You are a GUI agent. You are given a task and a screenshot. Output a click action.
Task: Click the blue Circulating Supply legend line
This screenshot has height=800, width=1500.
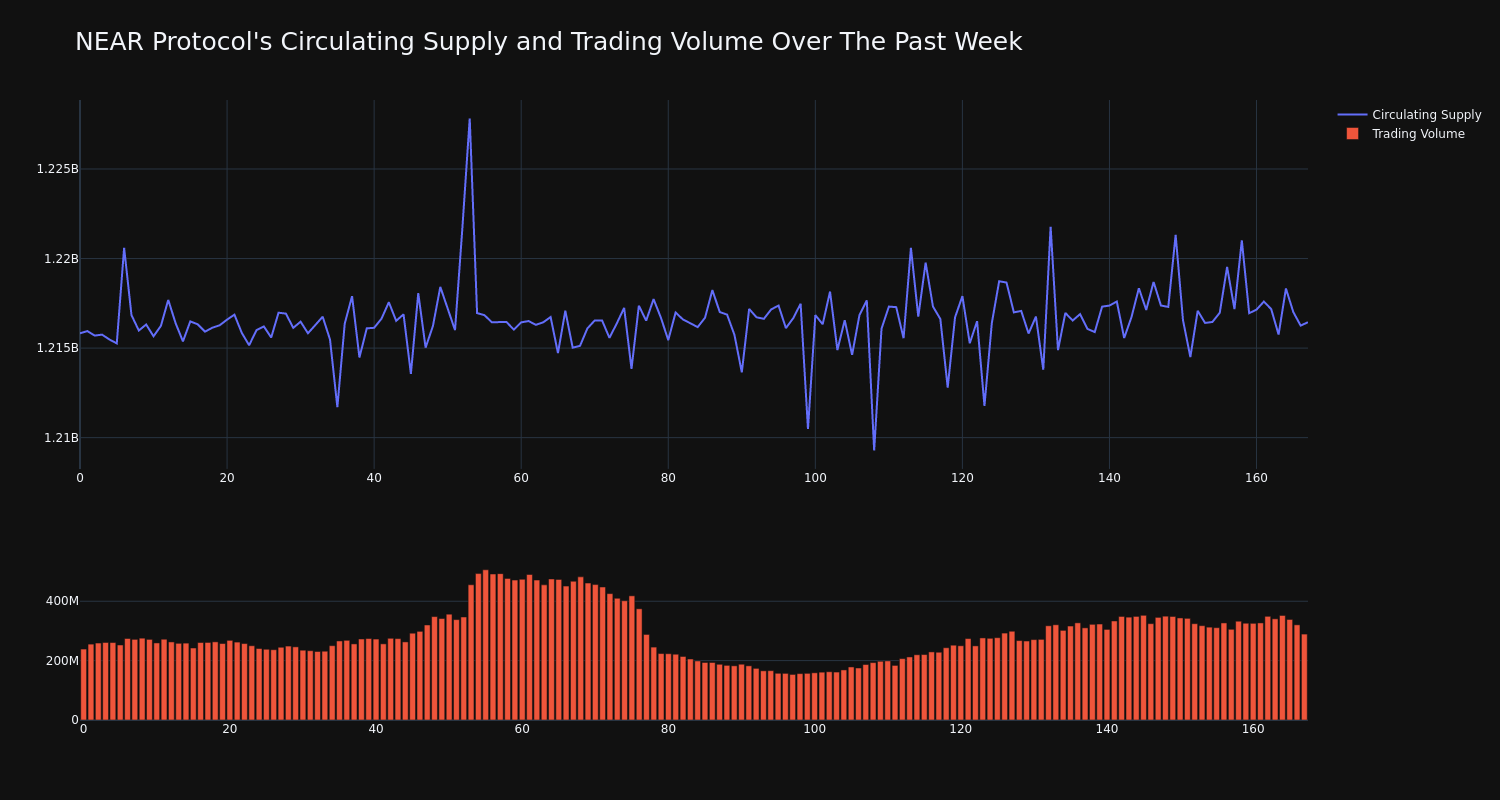[1352, 115]
